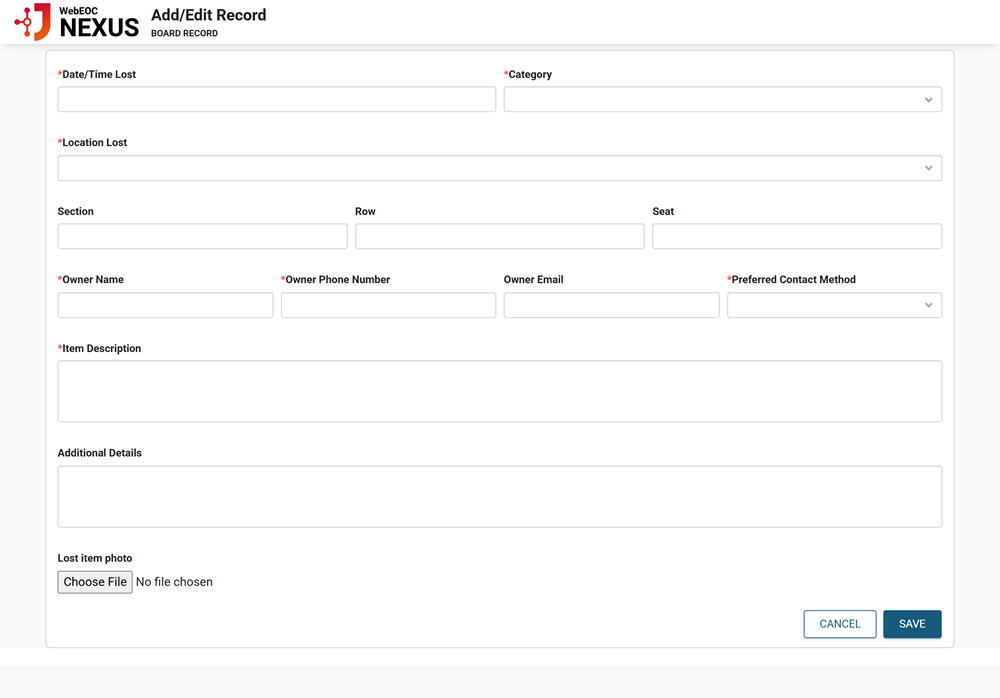Click the WebEOC Nexus logo icon
This screenshot has width=1000, height=698.
[33, 21]
